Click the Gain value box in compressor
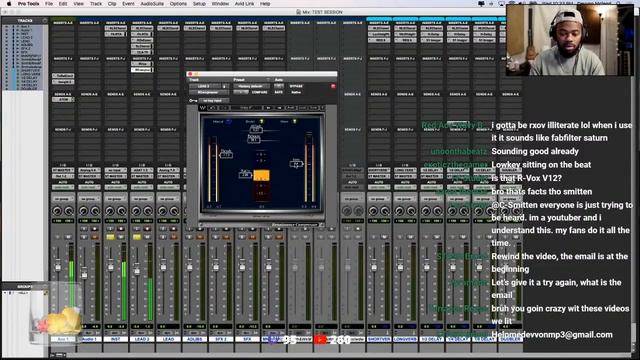Screen dimensions: 640x360 (x=296, y=164)
